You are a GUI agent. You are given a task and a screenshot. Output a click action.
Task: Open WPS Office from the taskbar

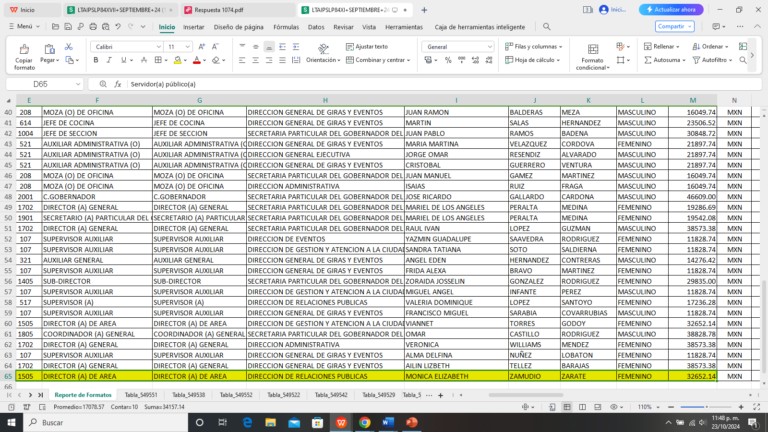[x=340, y=422]
